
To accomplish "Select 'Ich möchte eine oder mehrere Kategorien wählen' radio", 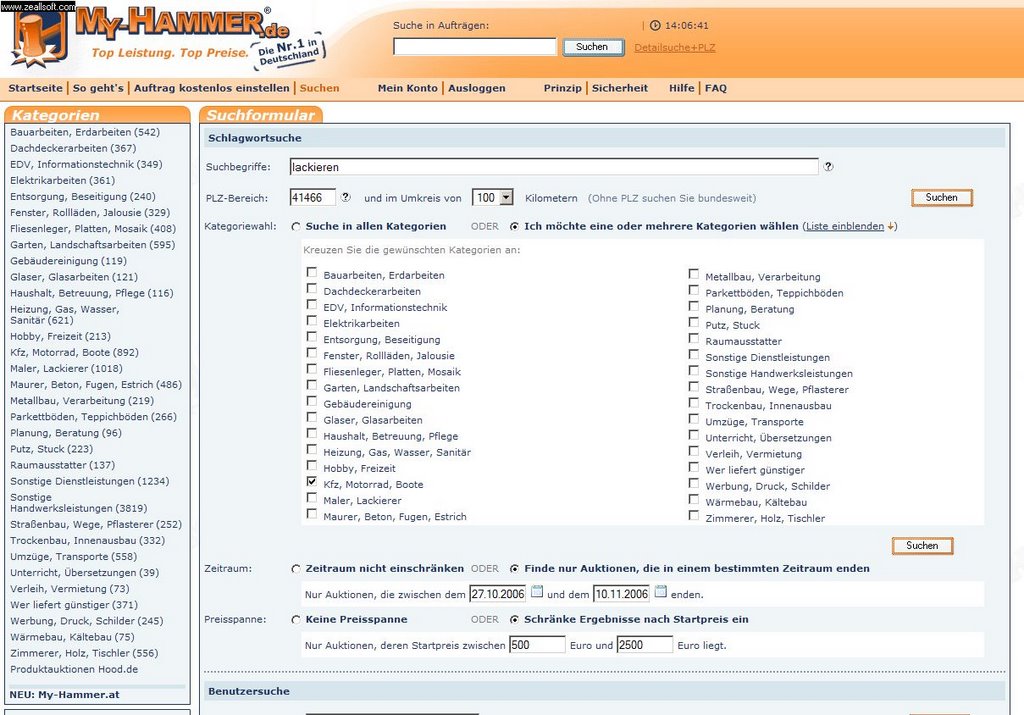I will coord(515,227).
